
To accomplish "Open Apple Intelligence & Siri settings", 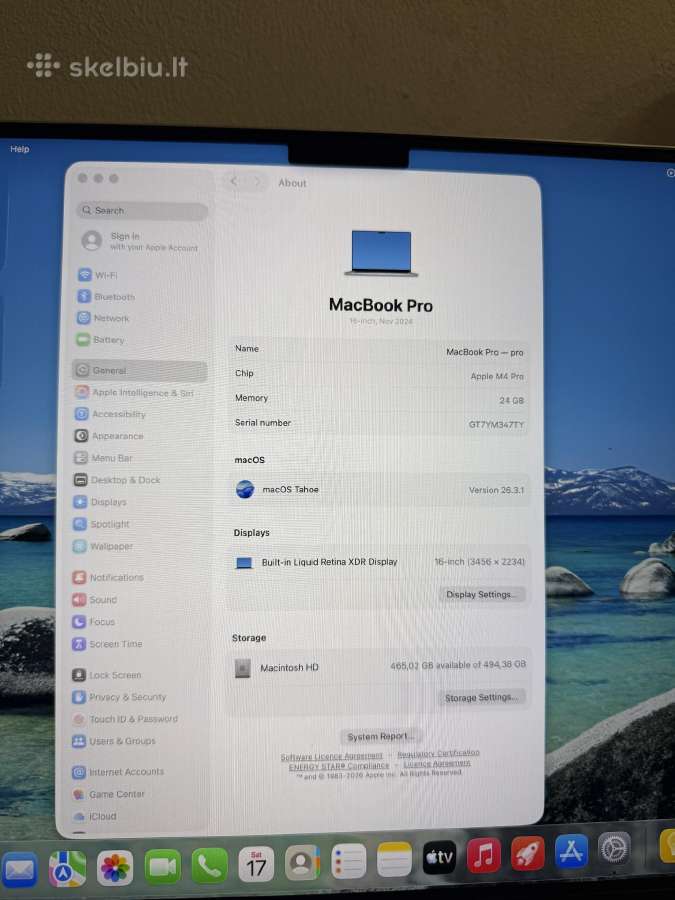I will [x=135, y=393].
